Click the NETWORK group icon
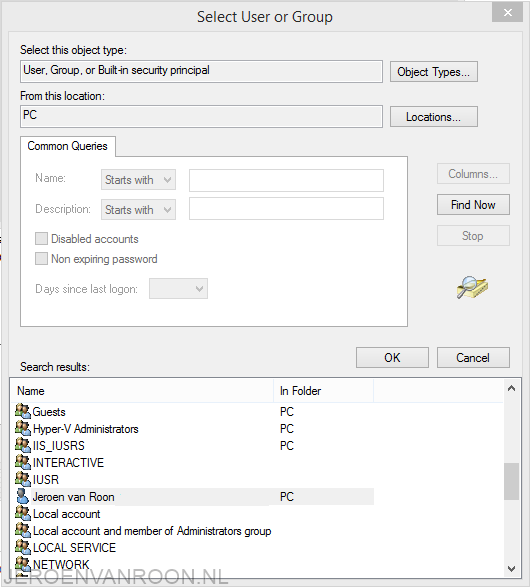 click(x=23, y=565)
